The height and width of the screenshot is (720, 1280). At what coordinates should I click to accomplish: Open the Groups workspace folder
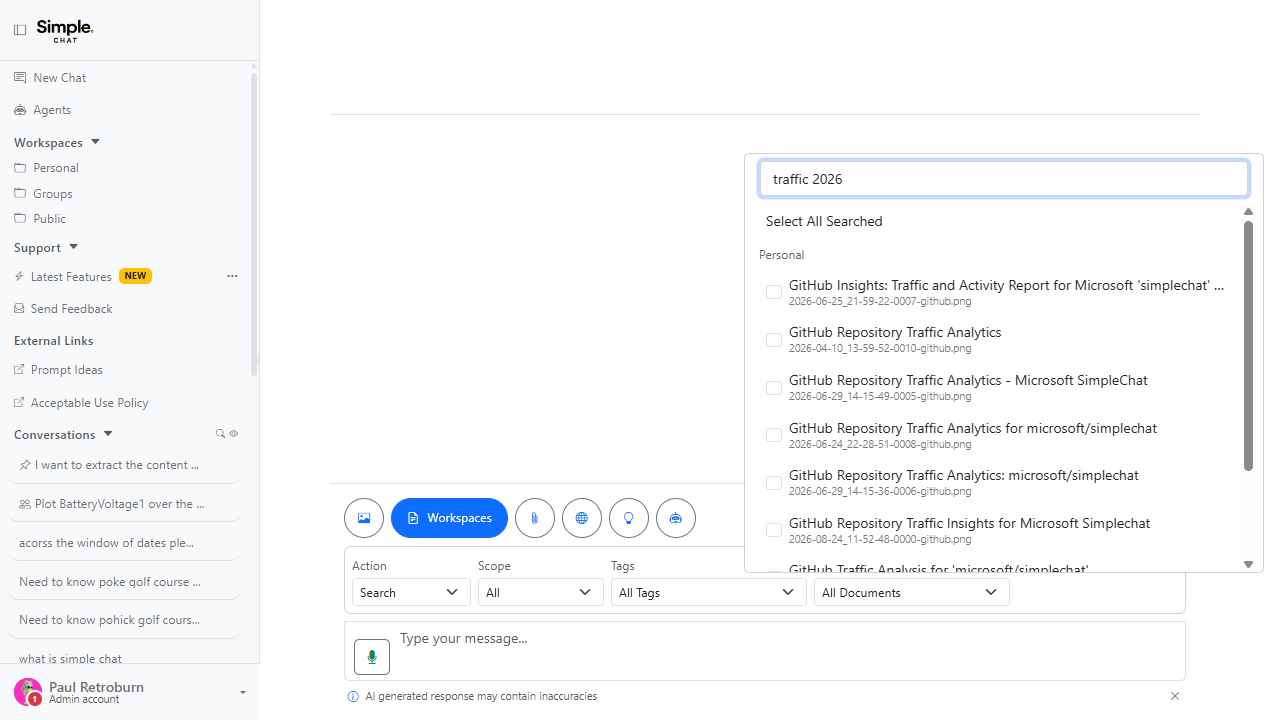pyautogui.click(x=52, y=194)
